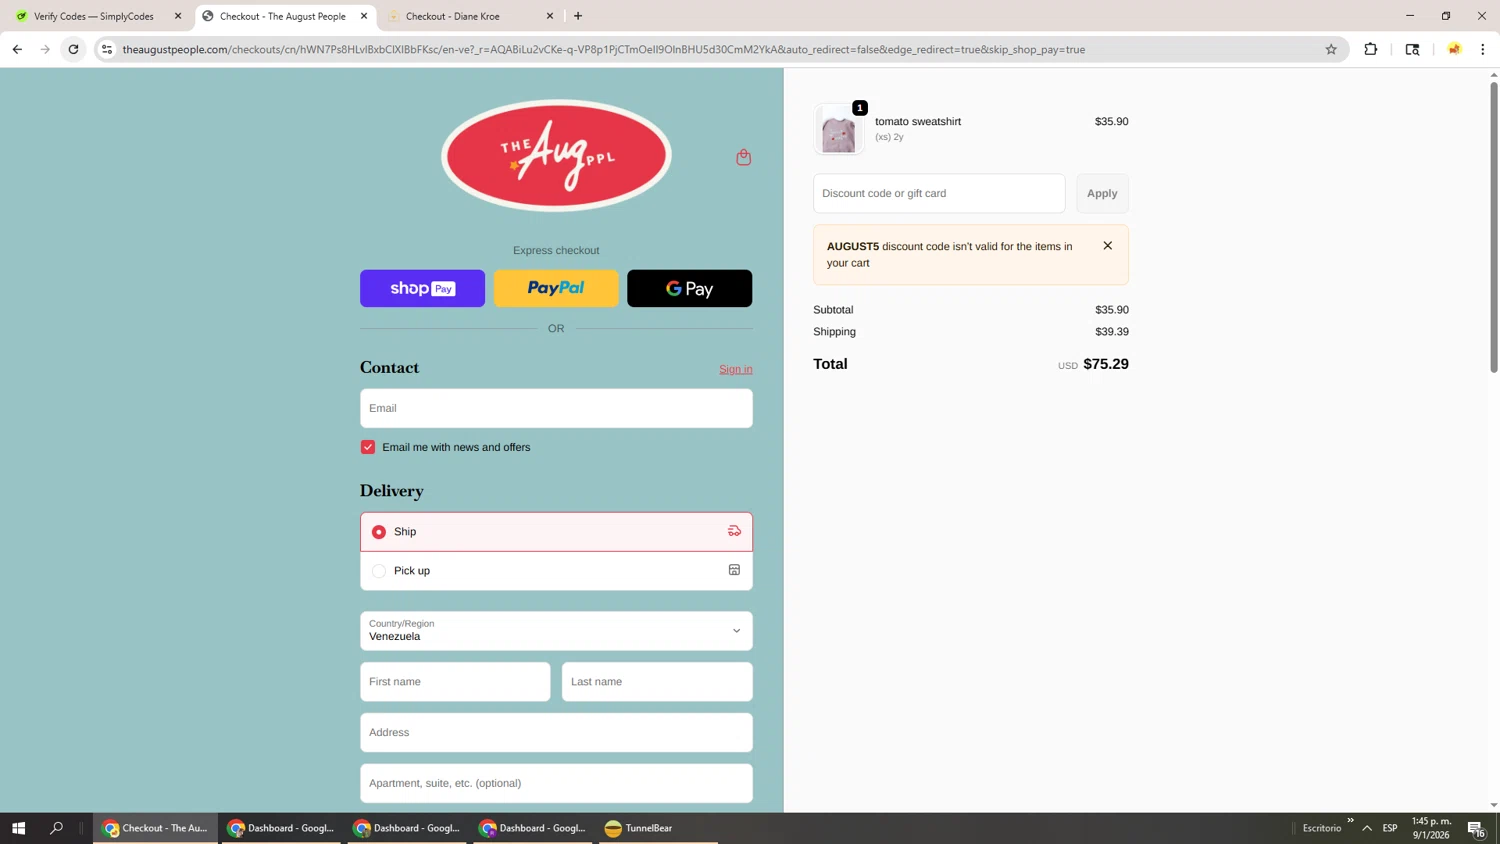Open the tab search side panel icon
Image resolution: width=1500 pixels, height=844 pixels.
click(x=1412, y=49)
